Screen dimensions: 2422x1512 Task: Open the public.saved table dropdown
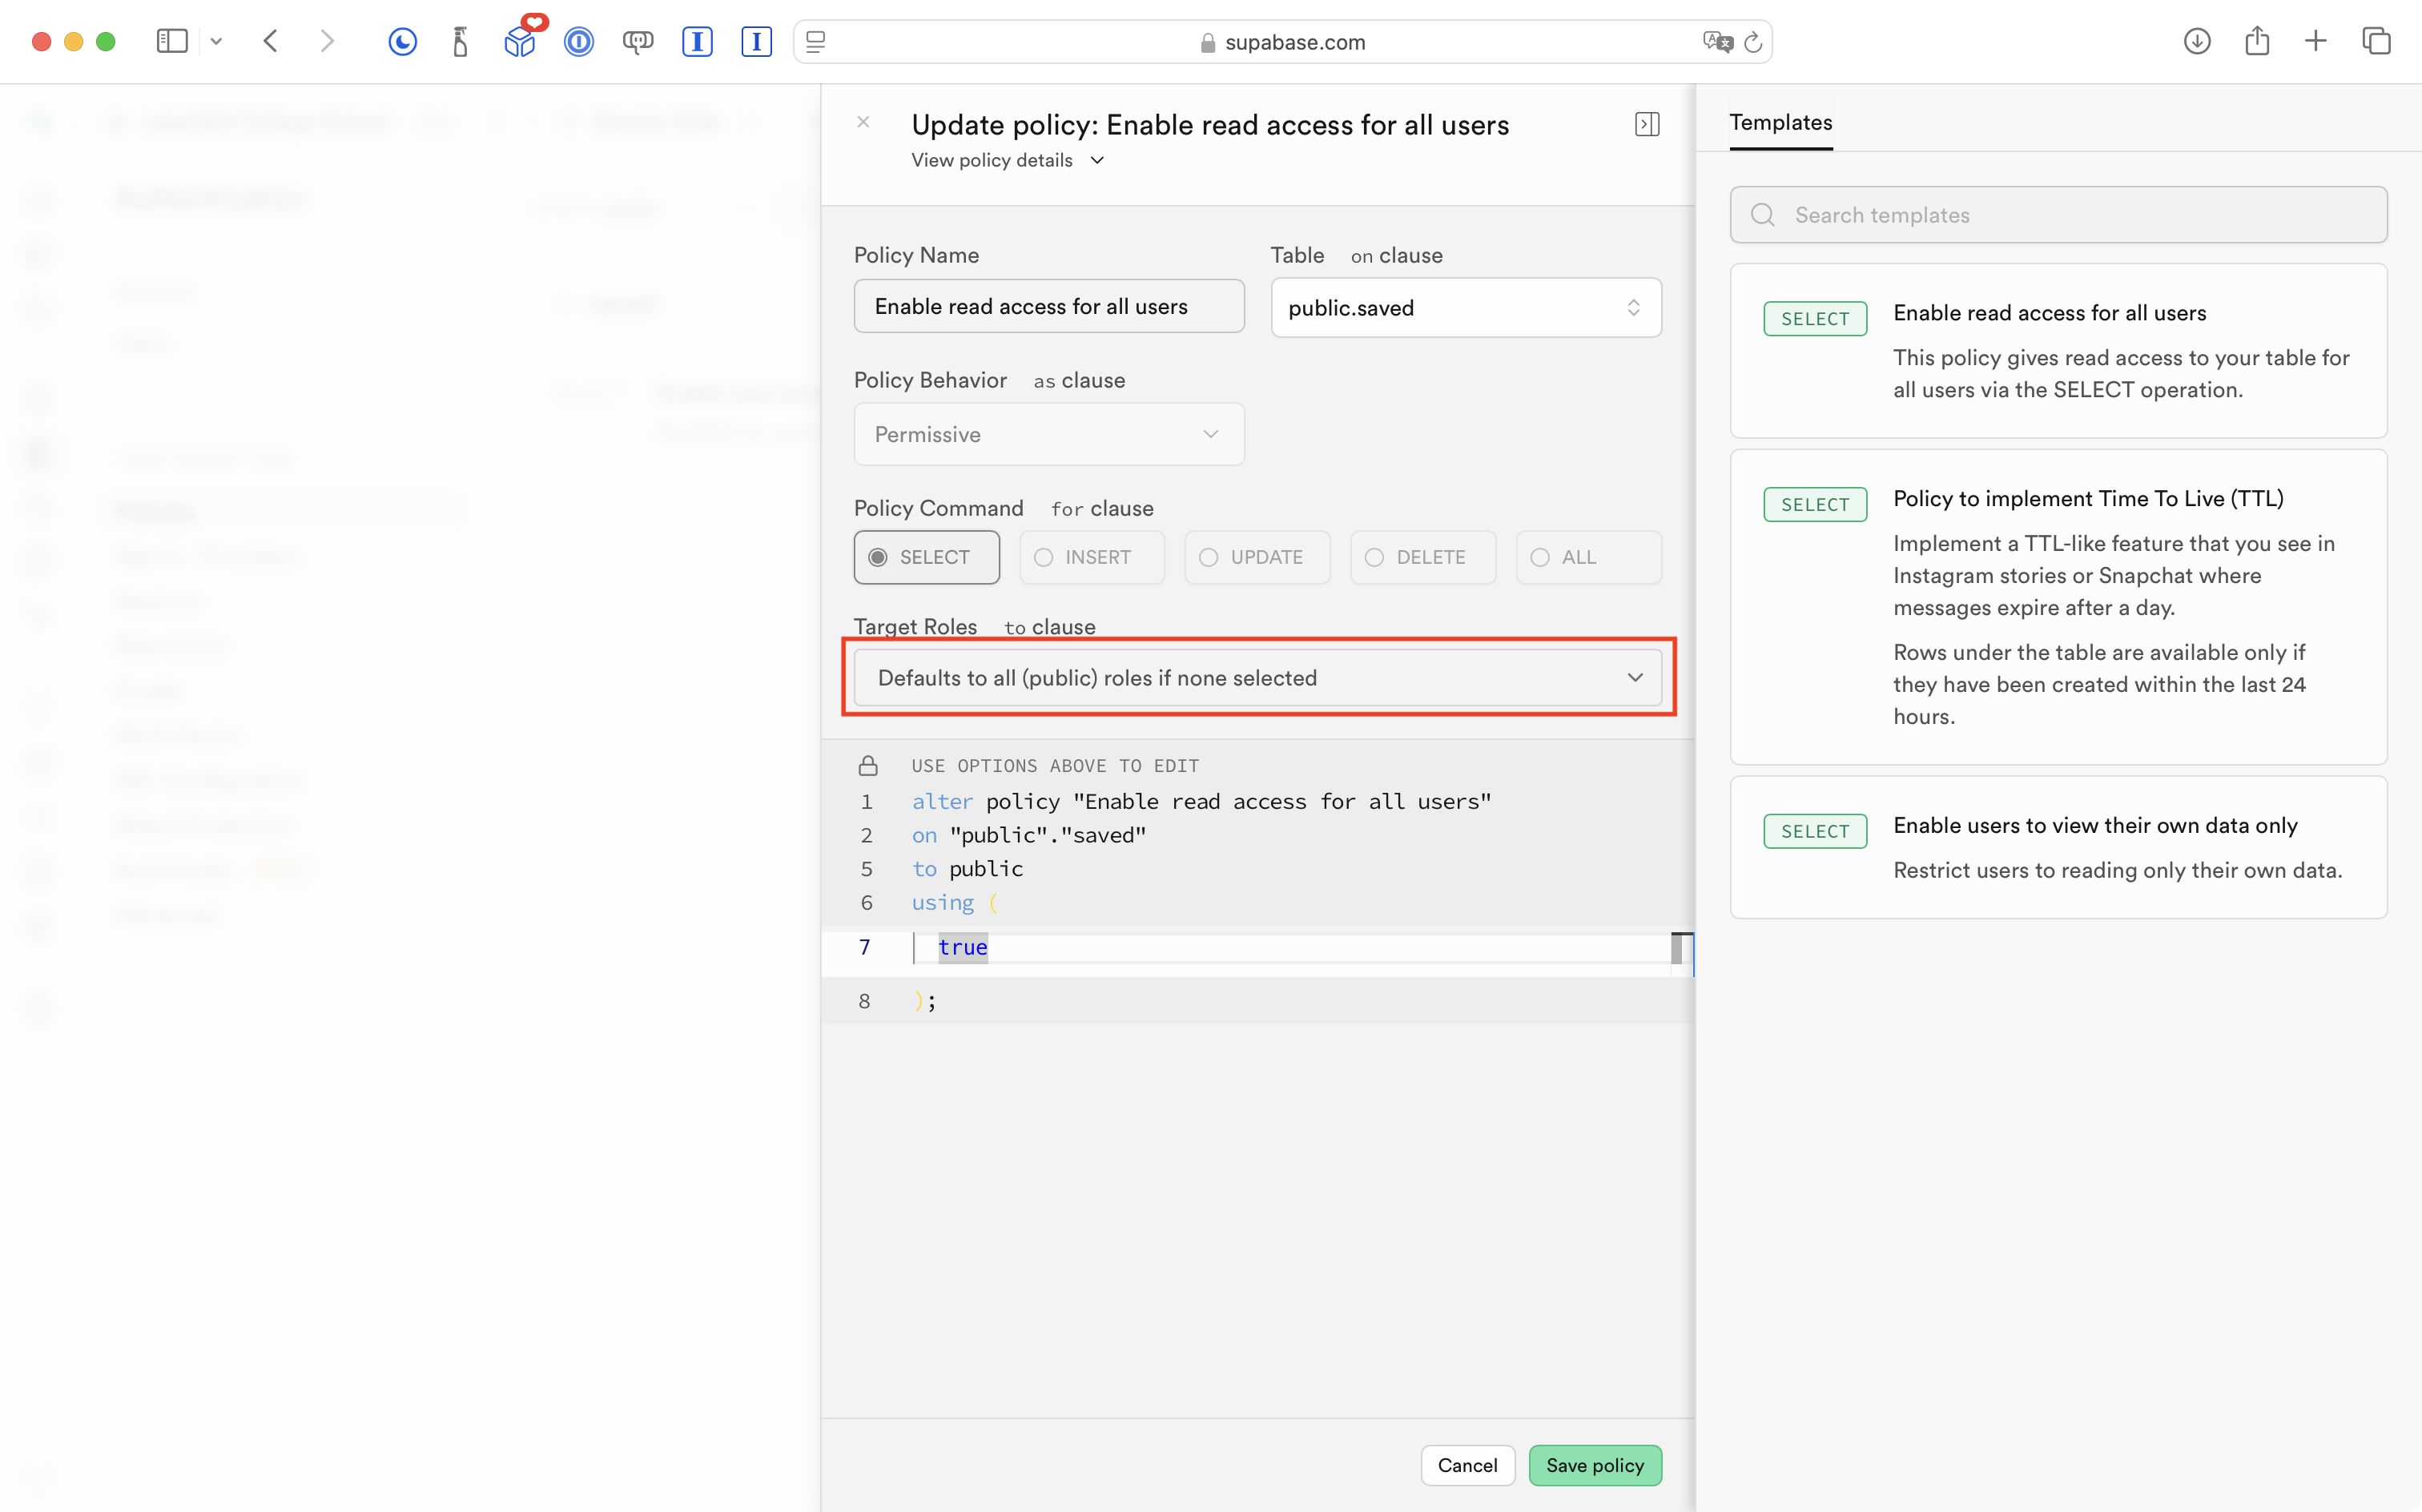(1465, 308)
